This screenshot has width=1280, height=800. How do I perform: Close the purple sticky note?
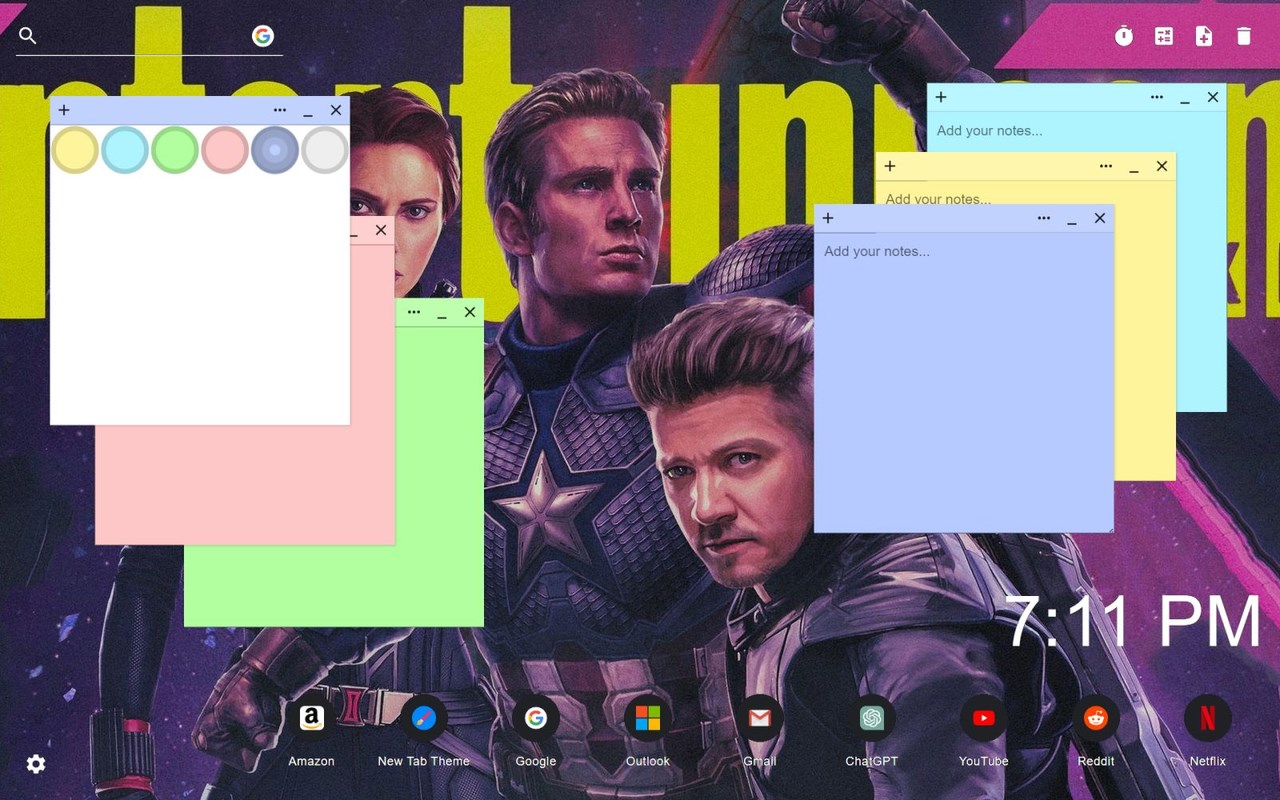coord(1100,218)
